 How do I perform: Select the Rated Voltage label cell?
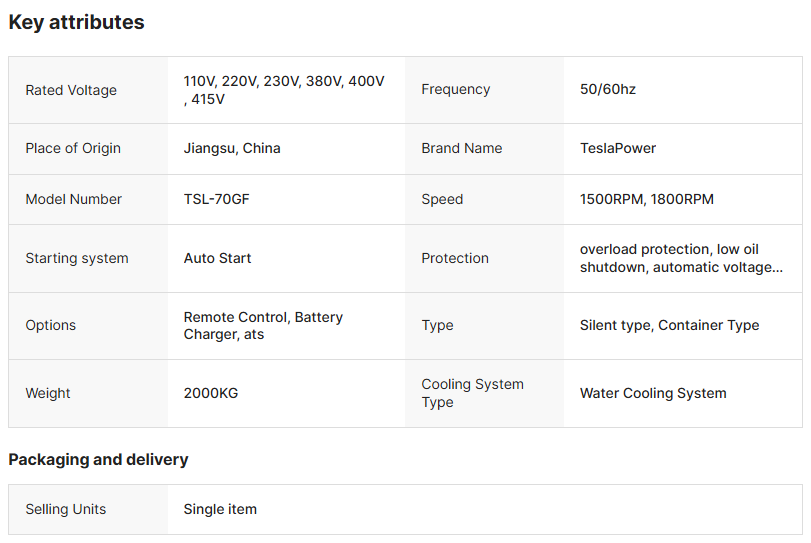tap(88, 90)
